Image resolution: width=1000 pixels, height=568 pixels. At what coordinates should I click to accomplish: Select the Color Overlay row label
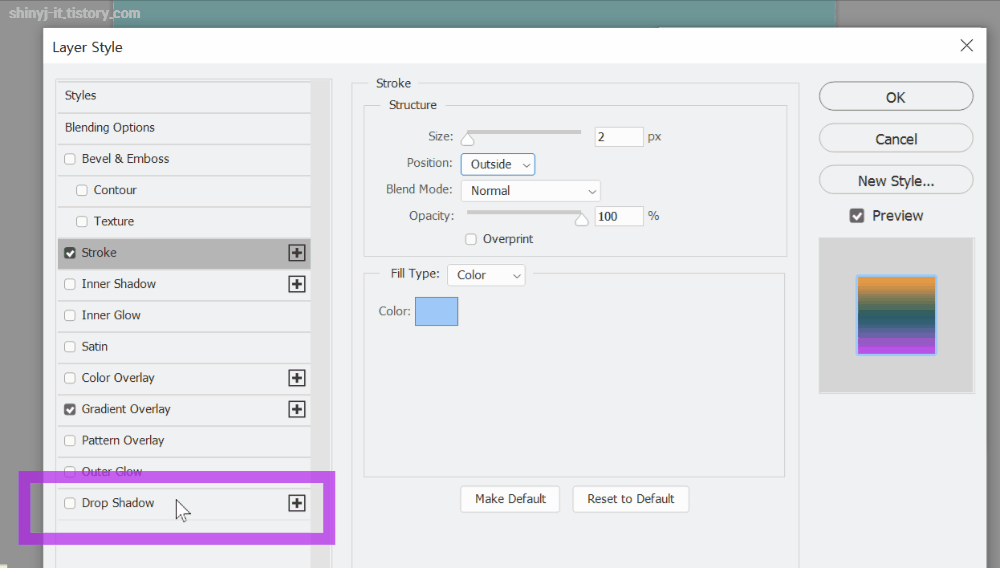(118, 377)
